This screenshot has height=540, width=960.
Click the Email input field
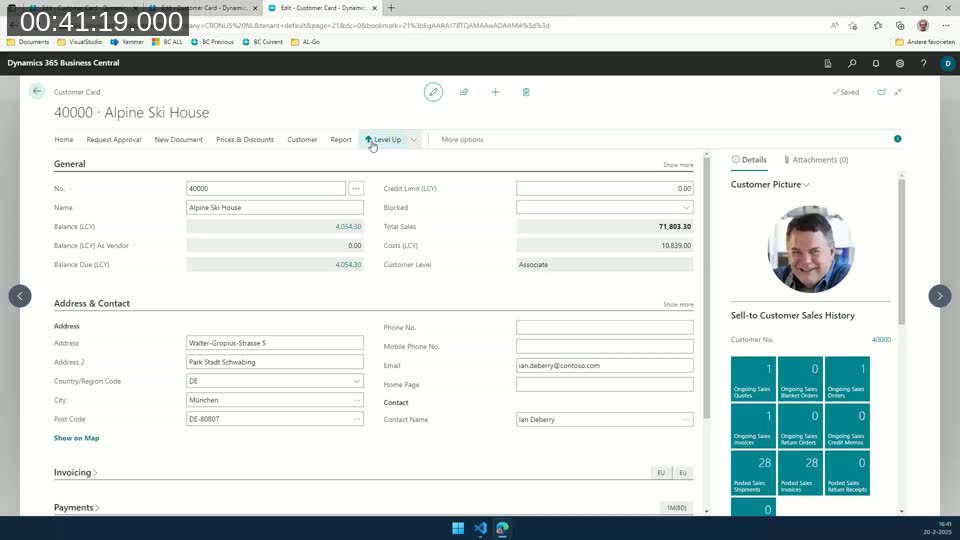click(x=605, y=366)
